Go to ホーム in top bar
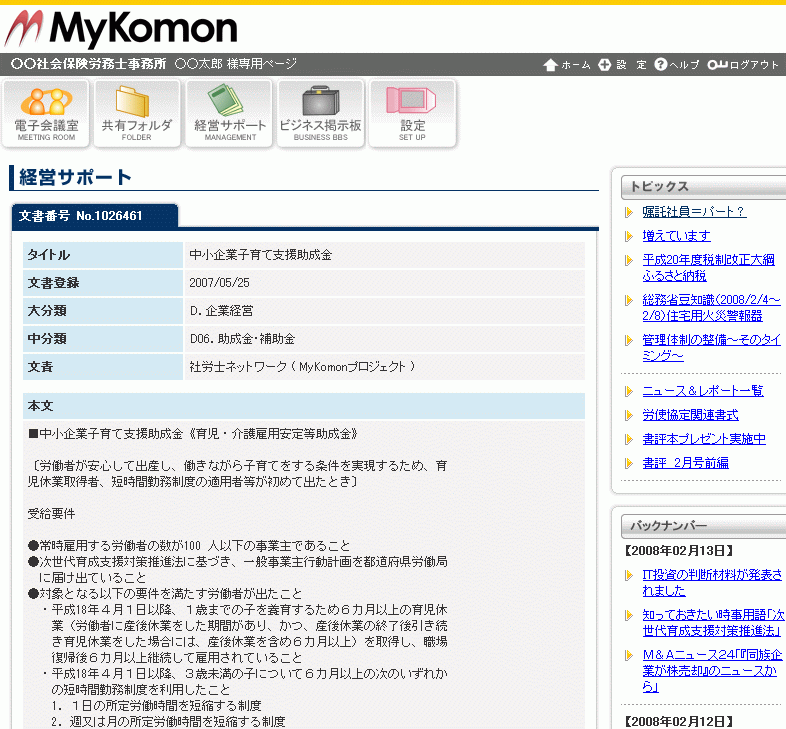Viewport: 786px width, 729px height. [x=567, y=65]
